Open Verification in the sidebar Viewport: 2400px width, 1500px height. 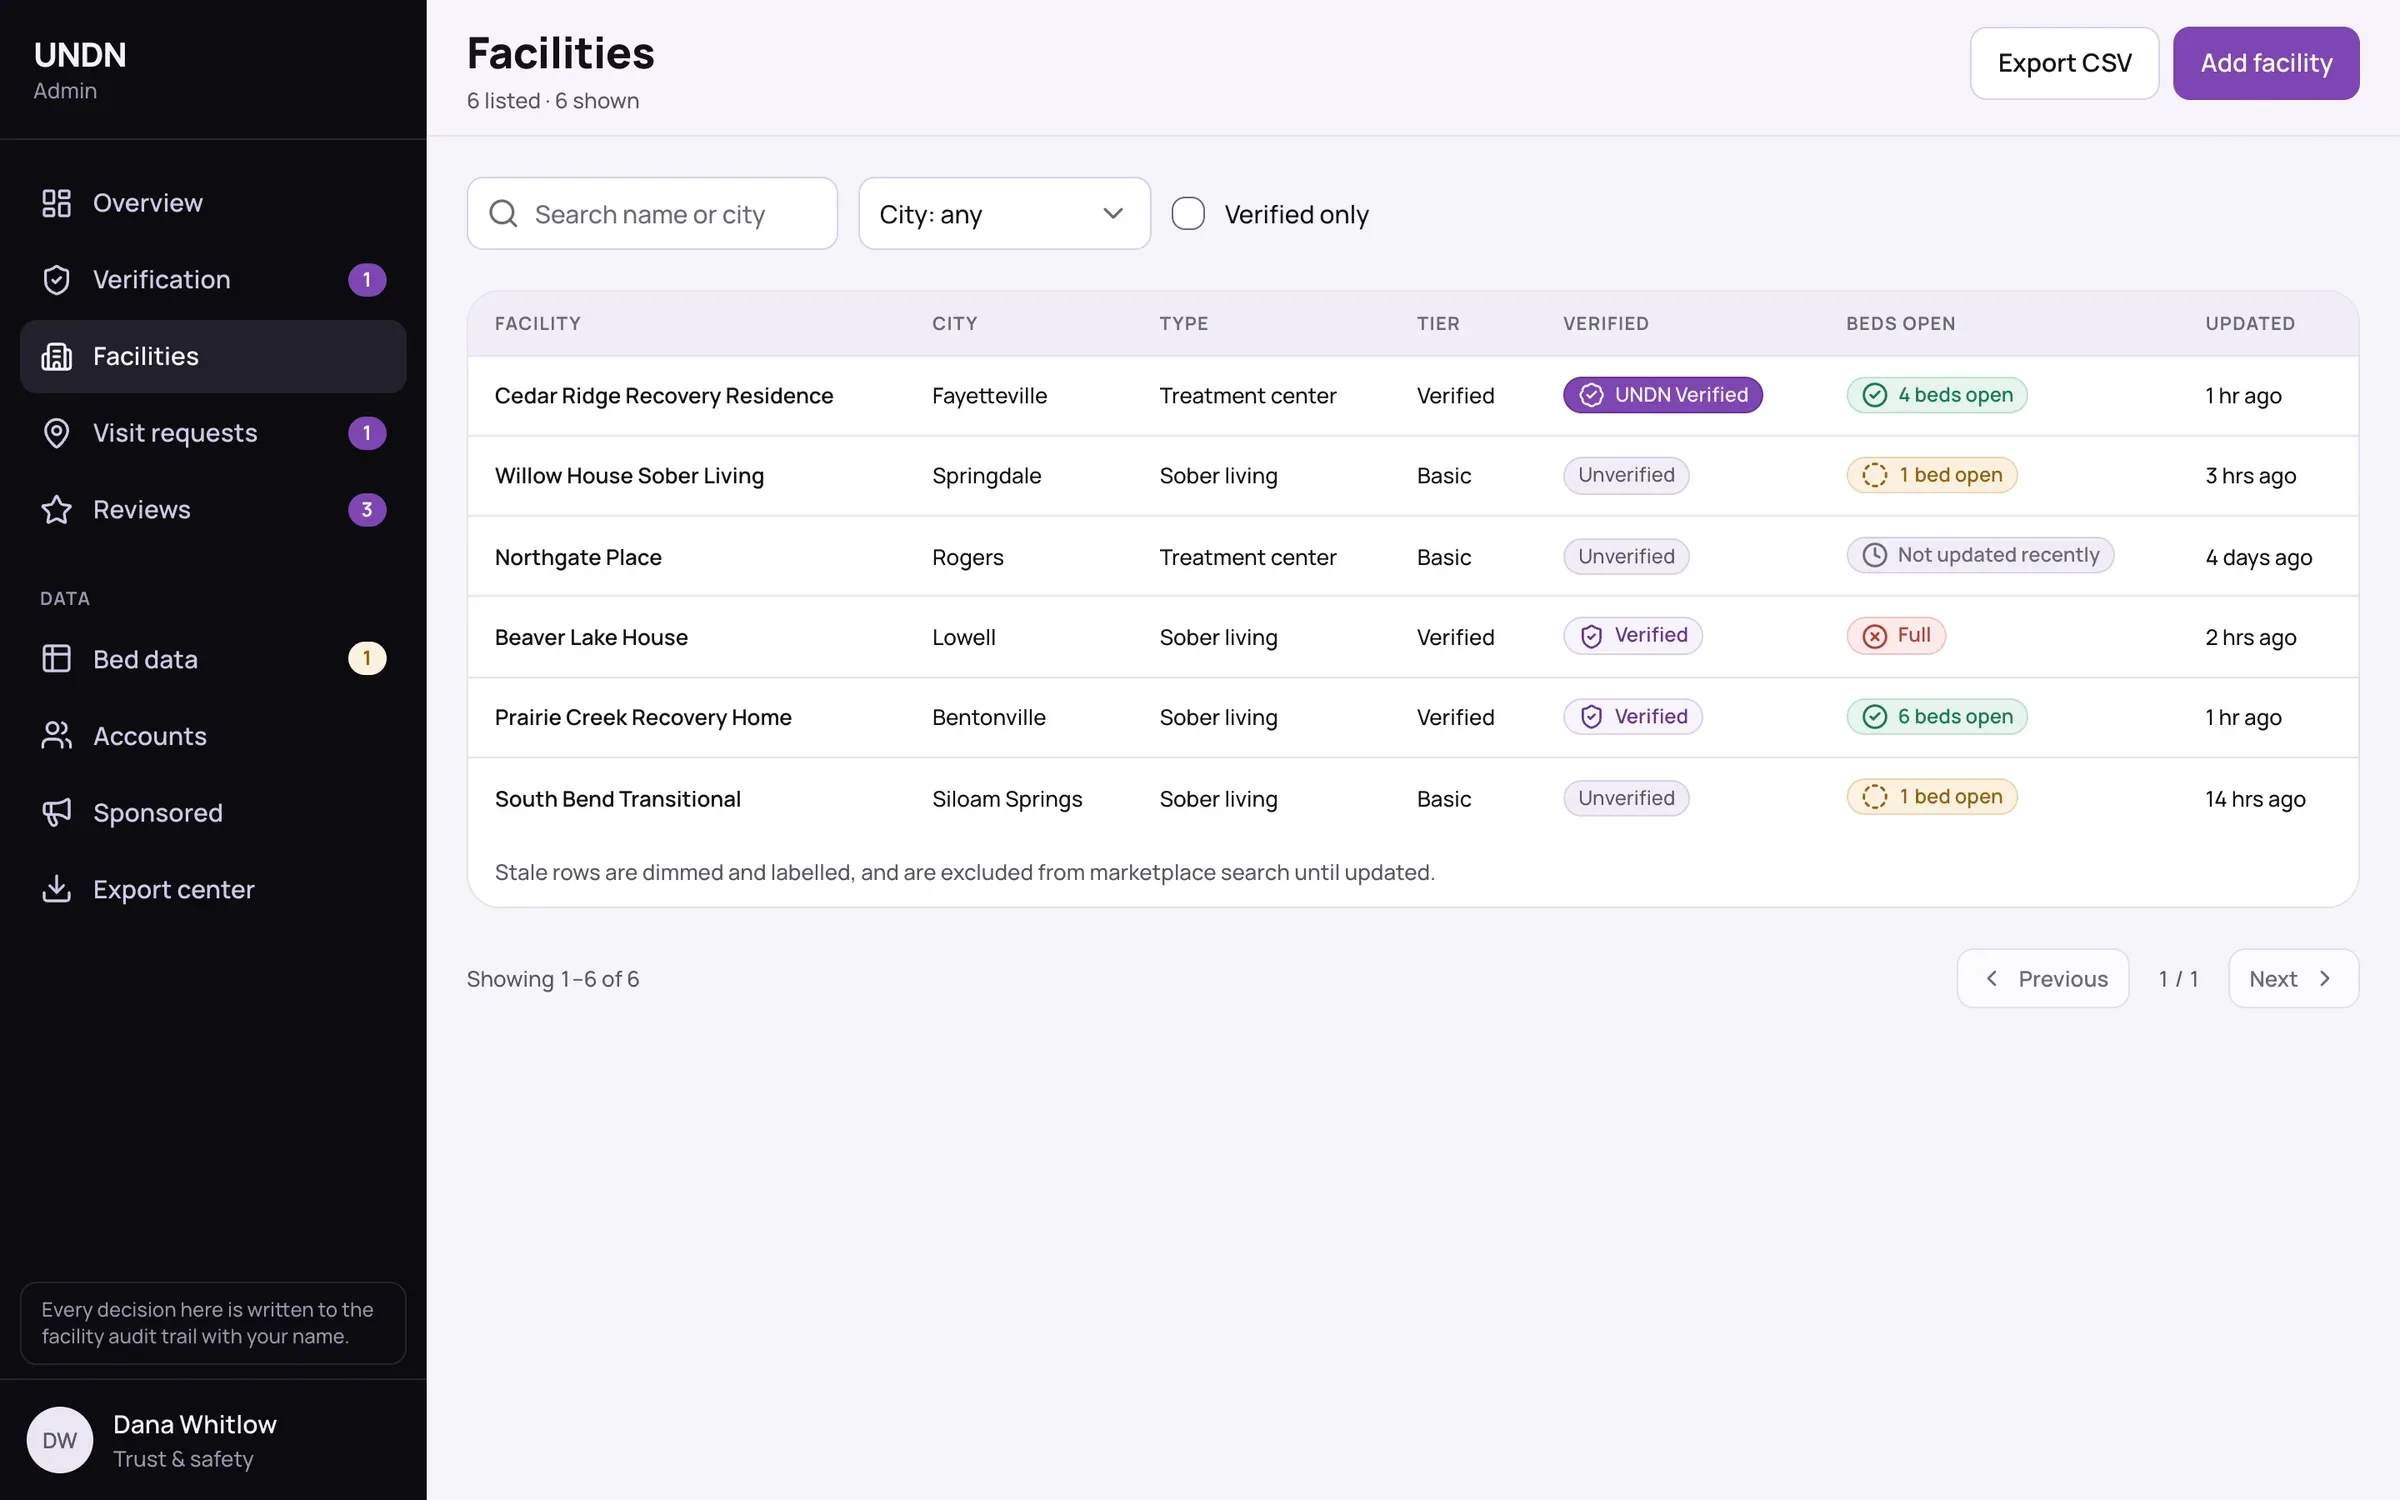coord(213,280)
